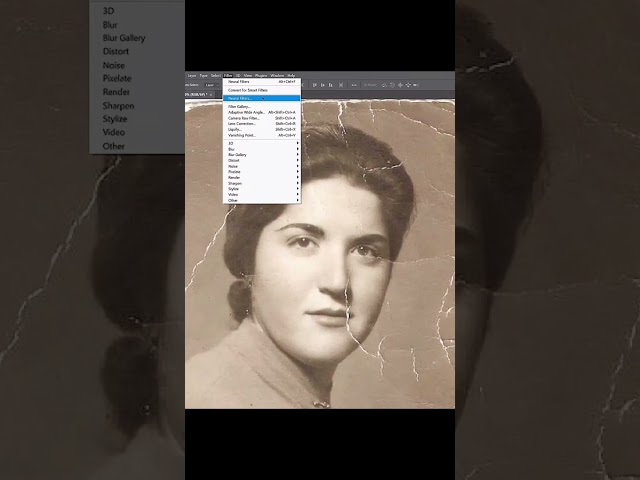640x480 pixels.
Task: Open the three-dots align options icon
Action: 354,85
